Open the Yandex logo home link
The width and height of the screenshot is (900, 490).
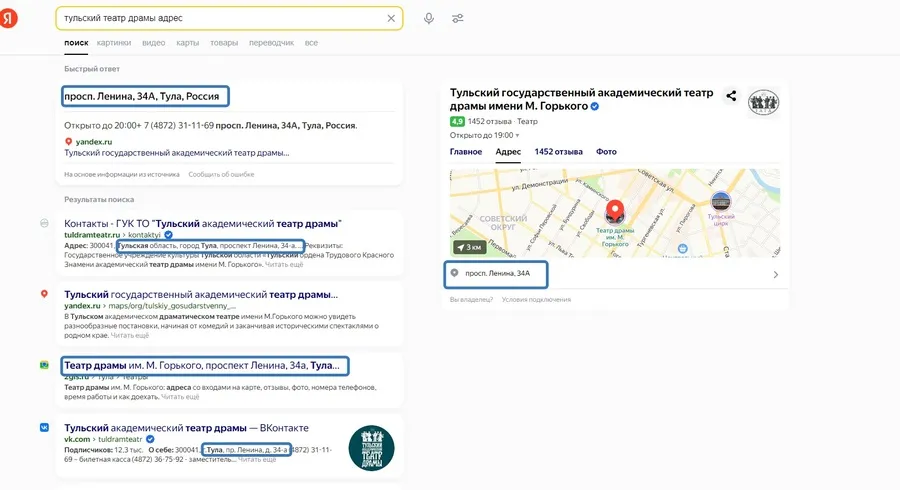tap(9, 18)
